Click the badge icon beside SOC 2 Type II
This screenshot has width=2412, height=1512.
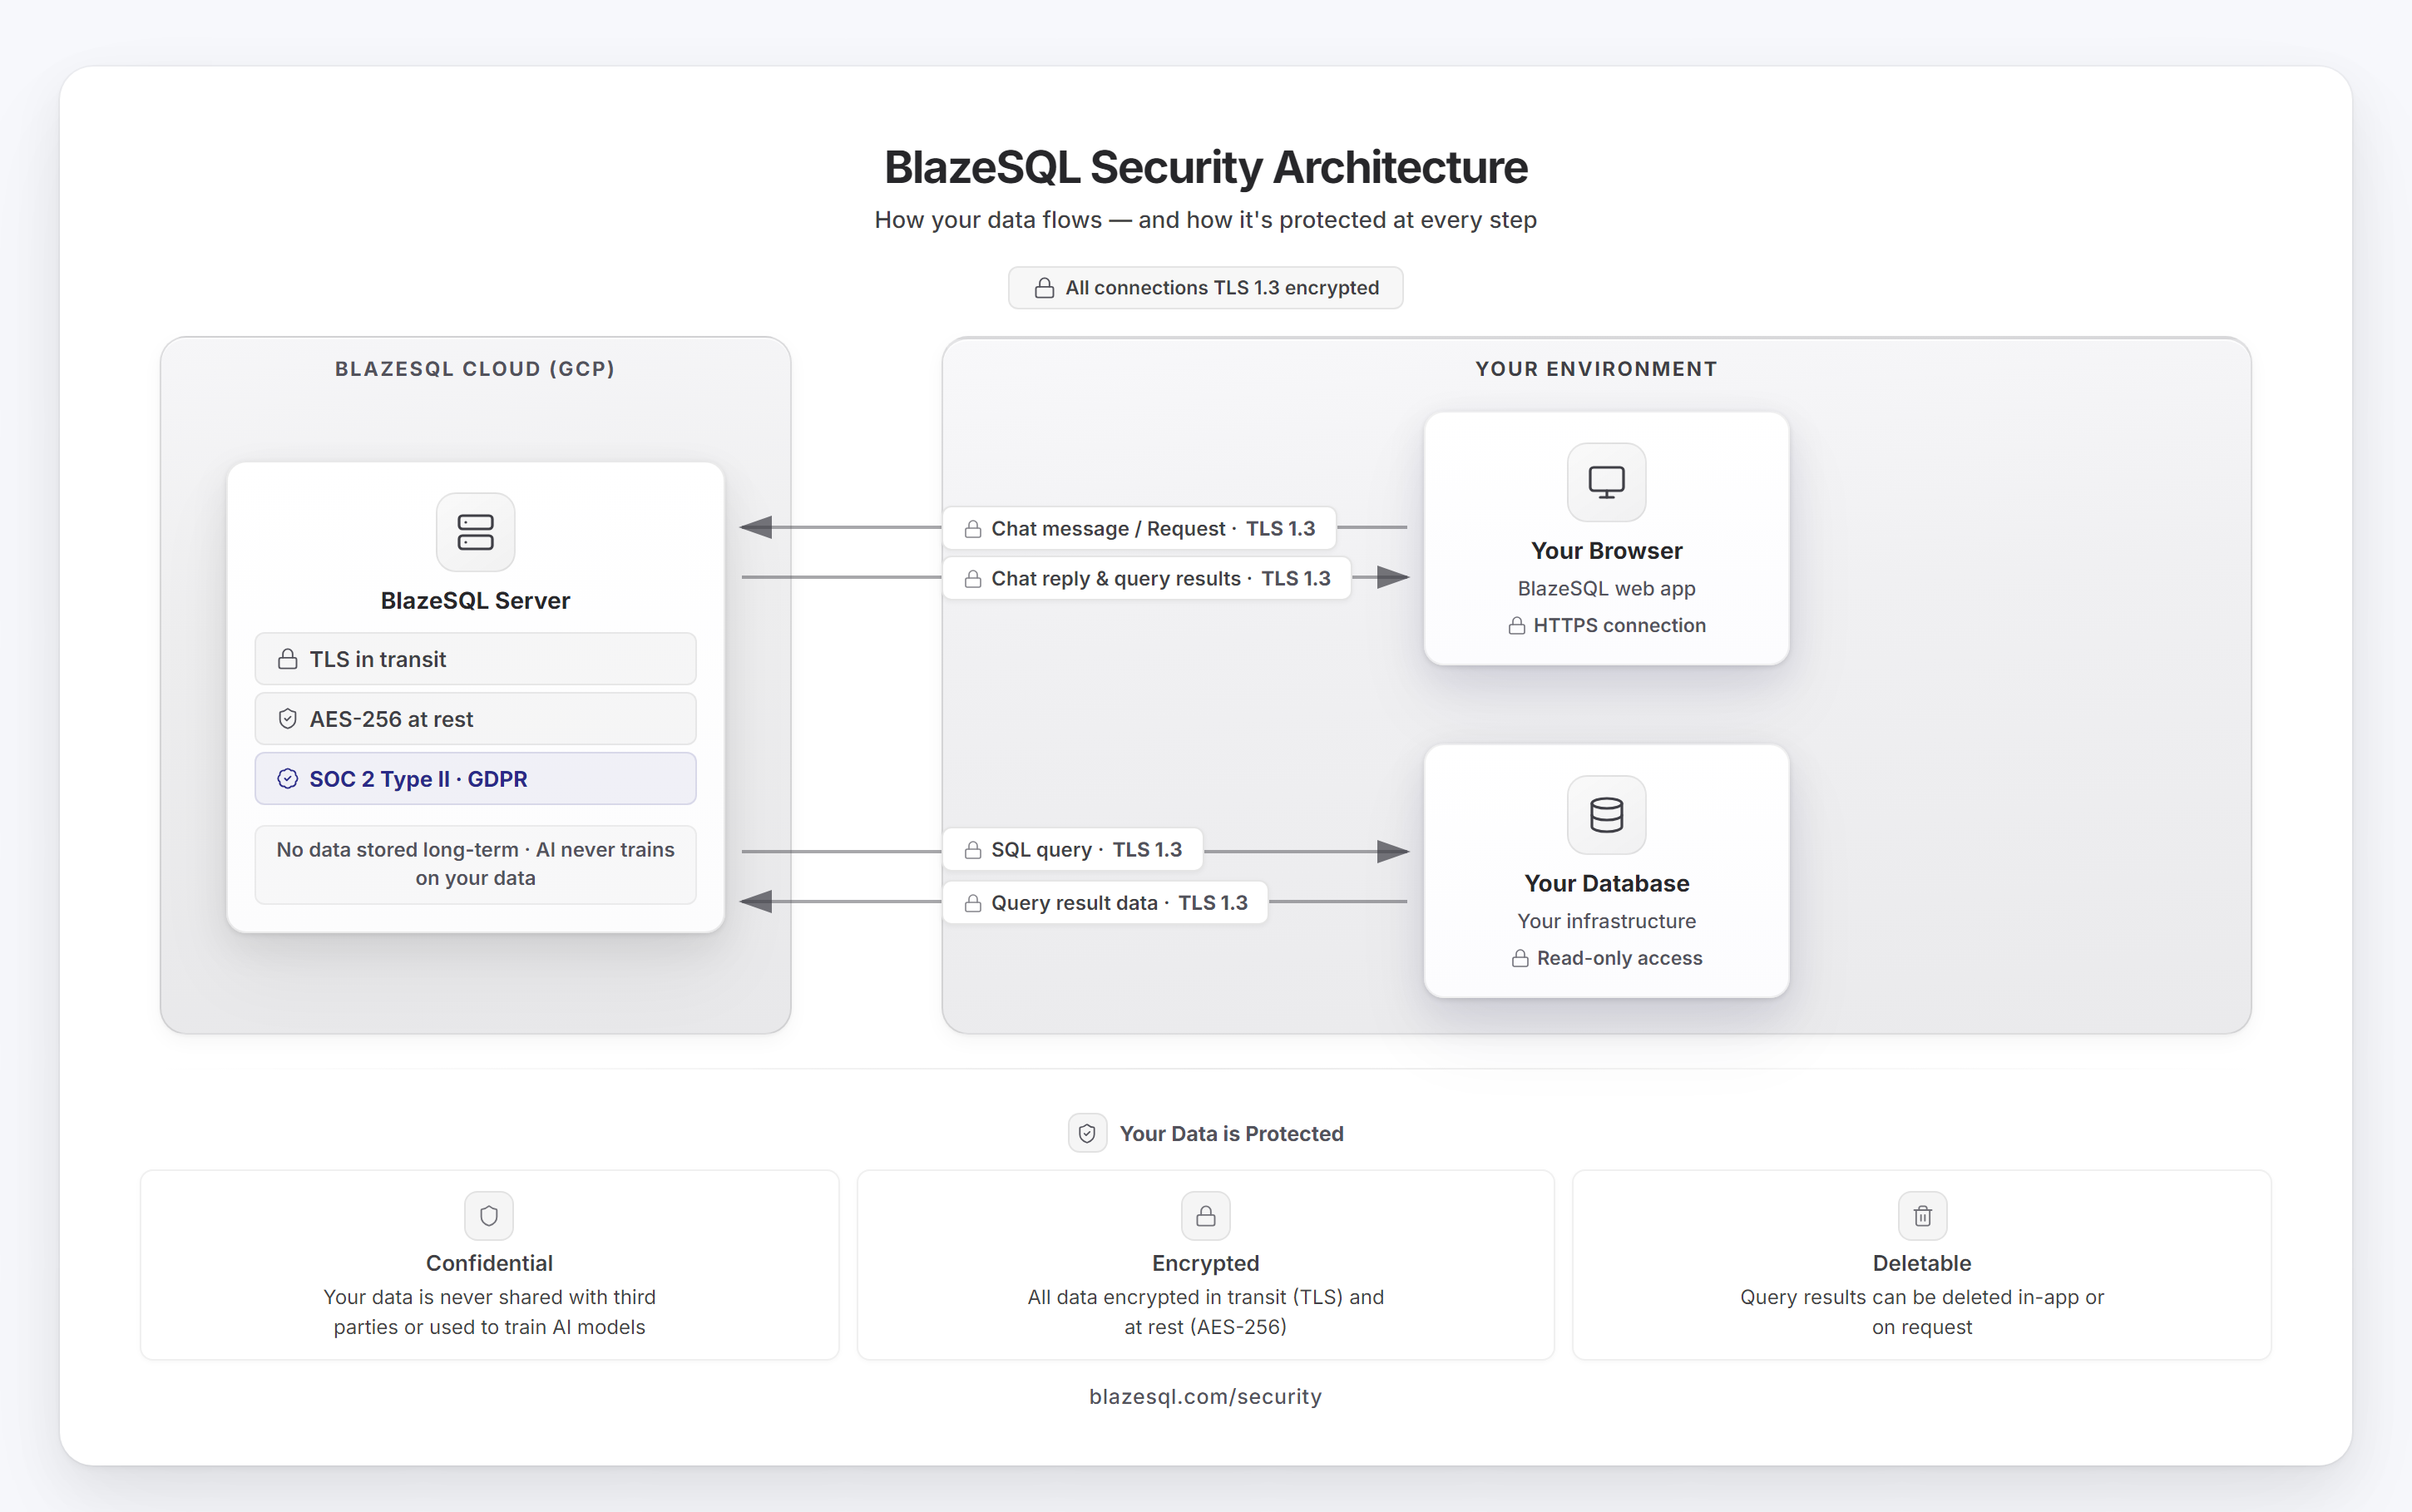tap(288, 779)
